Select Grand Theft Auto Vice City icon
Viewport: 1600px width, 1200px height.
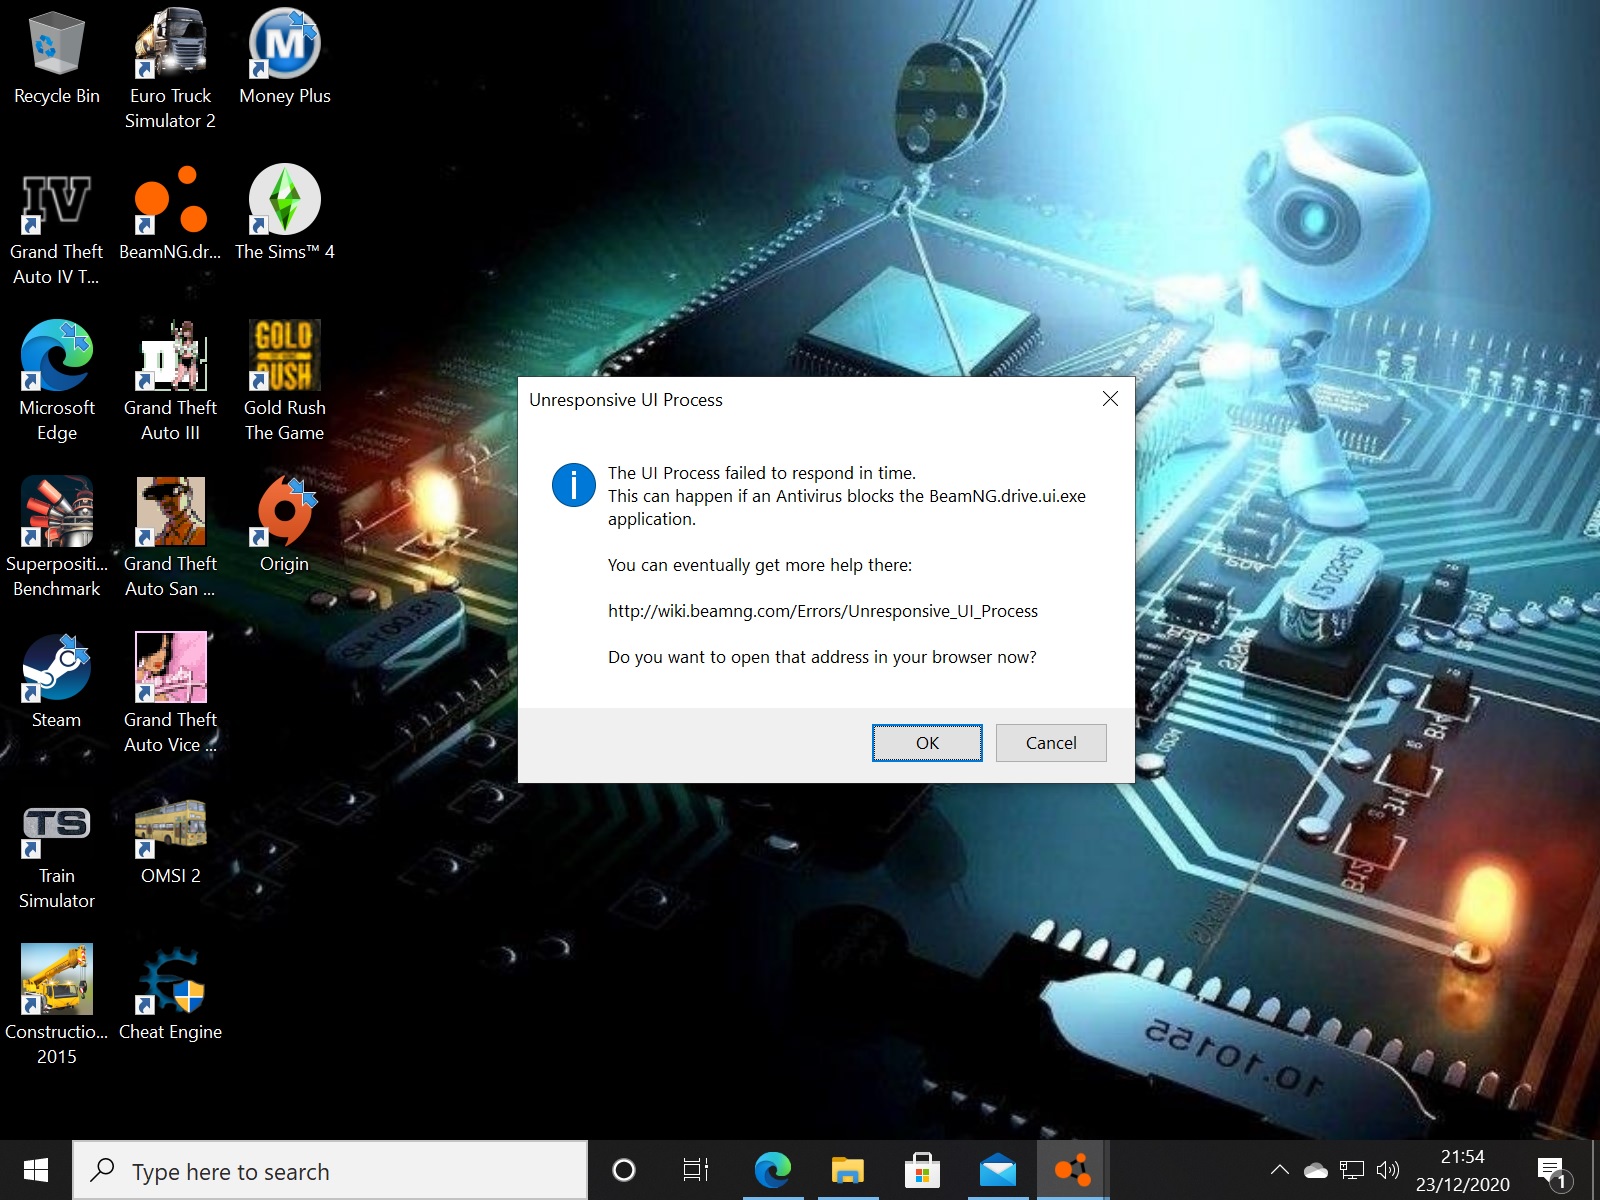(170, 694)
